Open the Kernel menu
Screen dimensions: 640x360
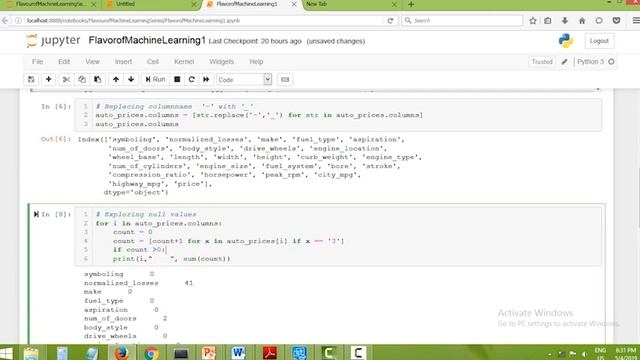click(x=184, y=62)
